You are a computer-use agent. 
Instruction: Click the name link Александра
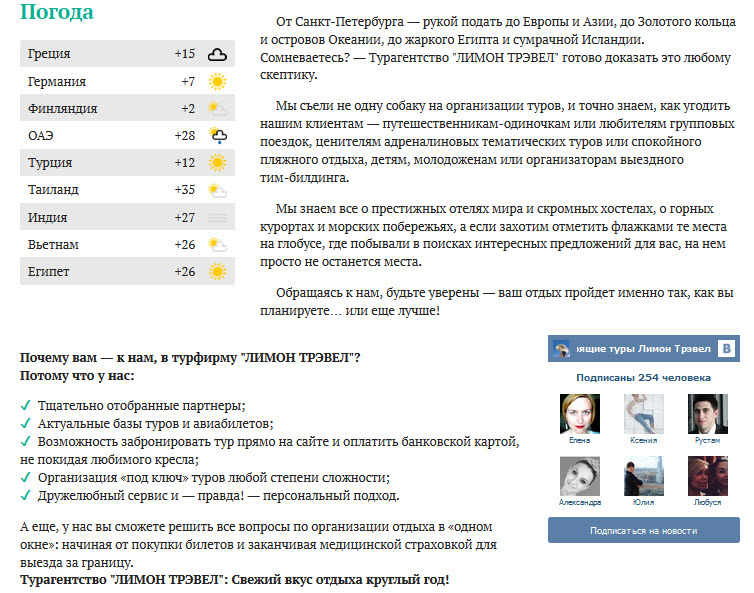coord(579,502)
